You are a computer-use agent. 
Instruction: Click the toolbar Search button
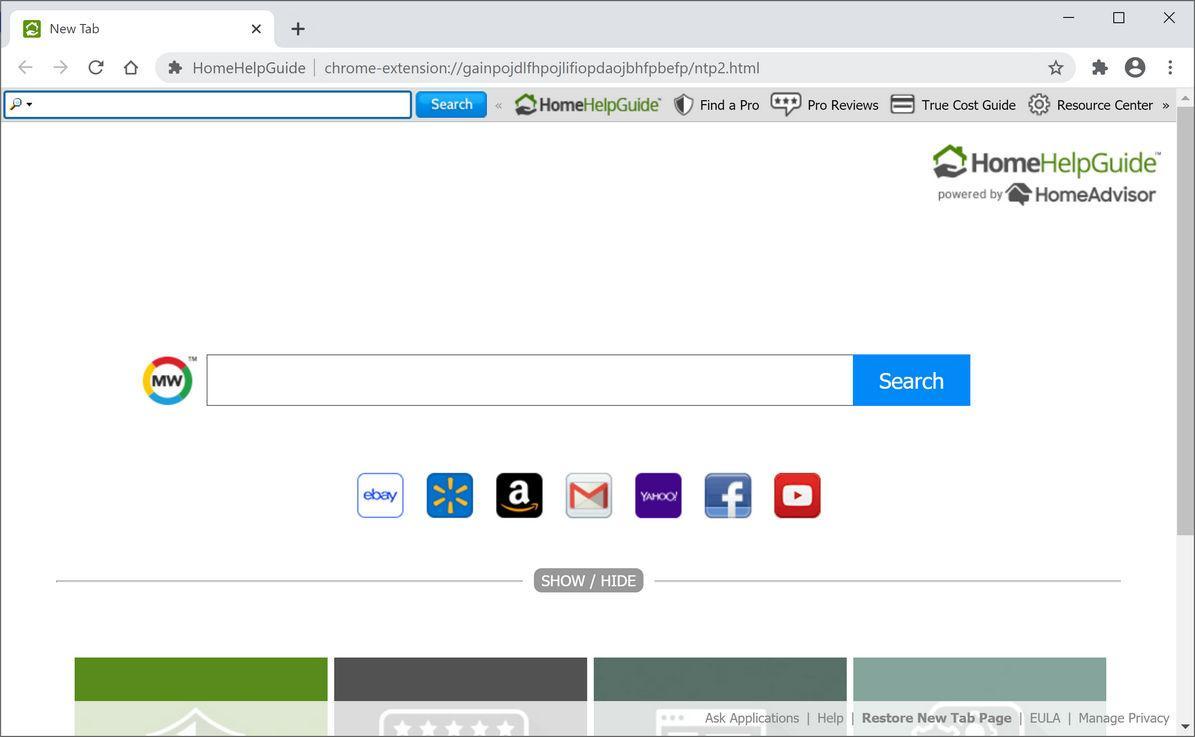451,104
